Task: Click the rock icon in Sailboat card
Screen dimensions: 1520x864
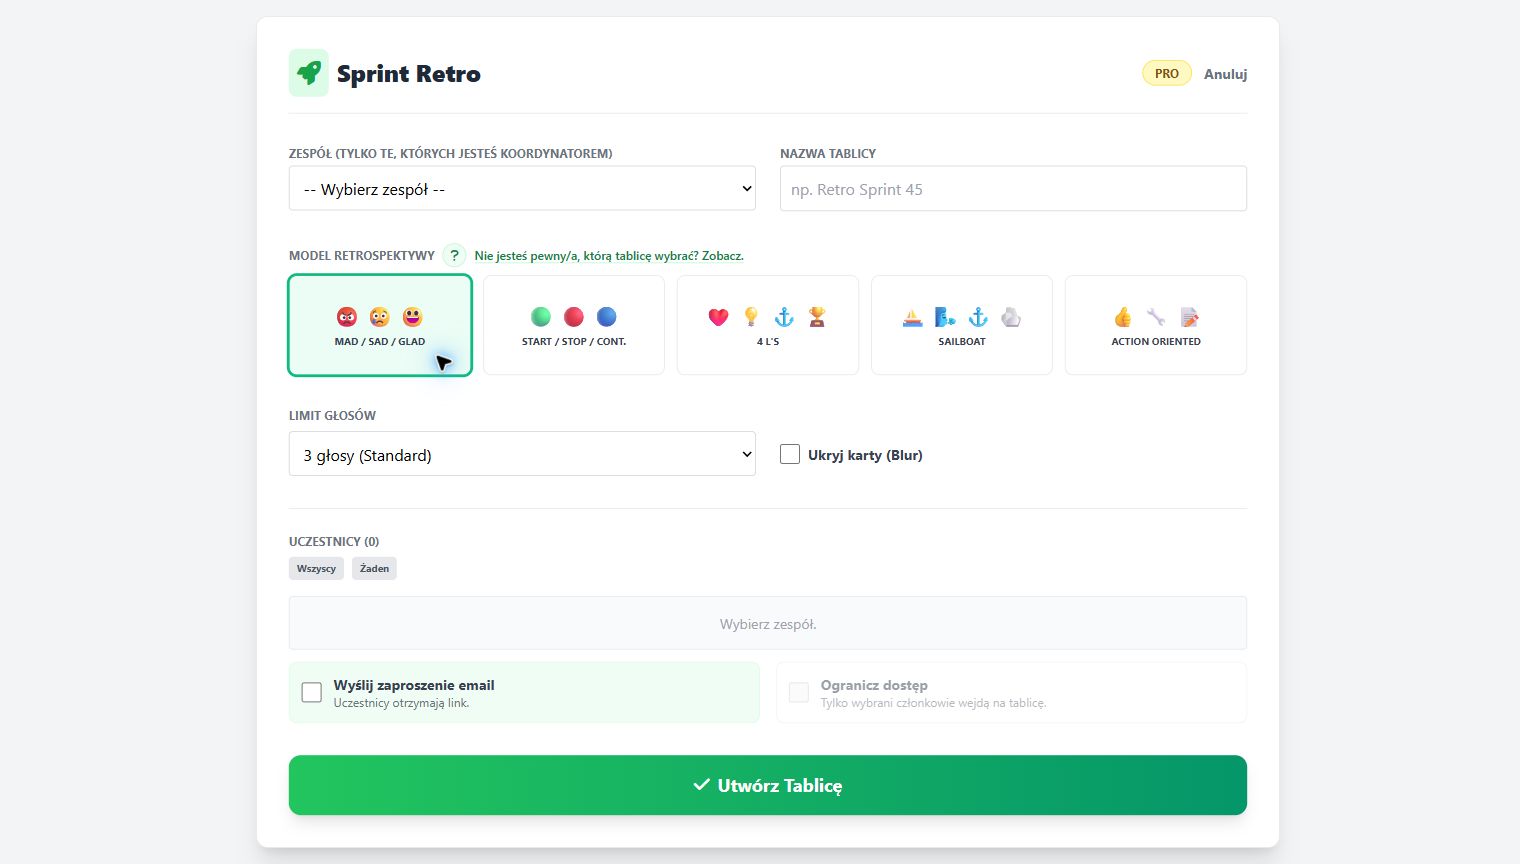Action: 1011,317
